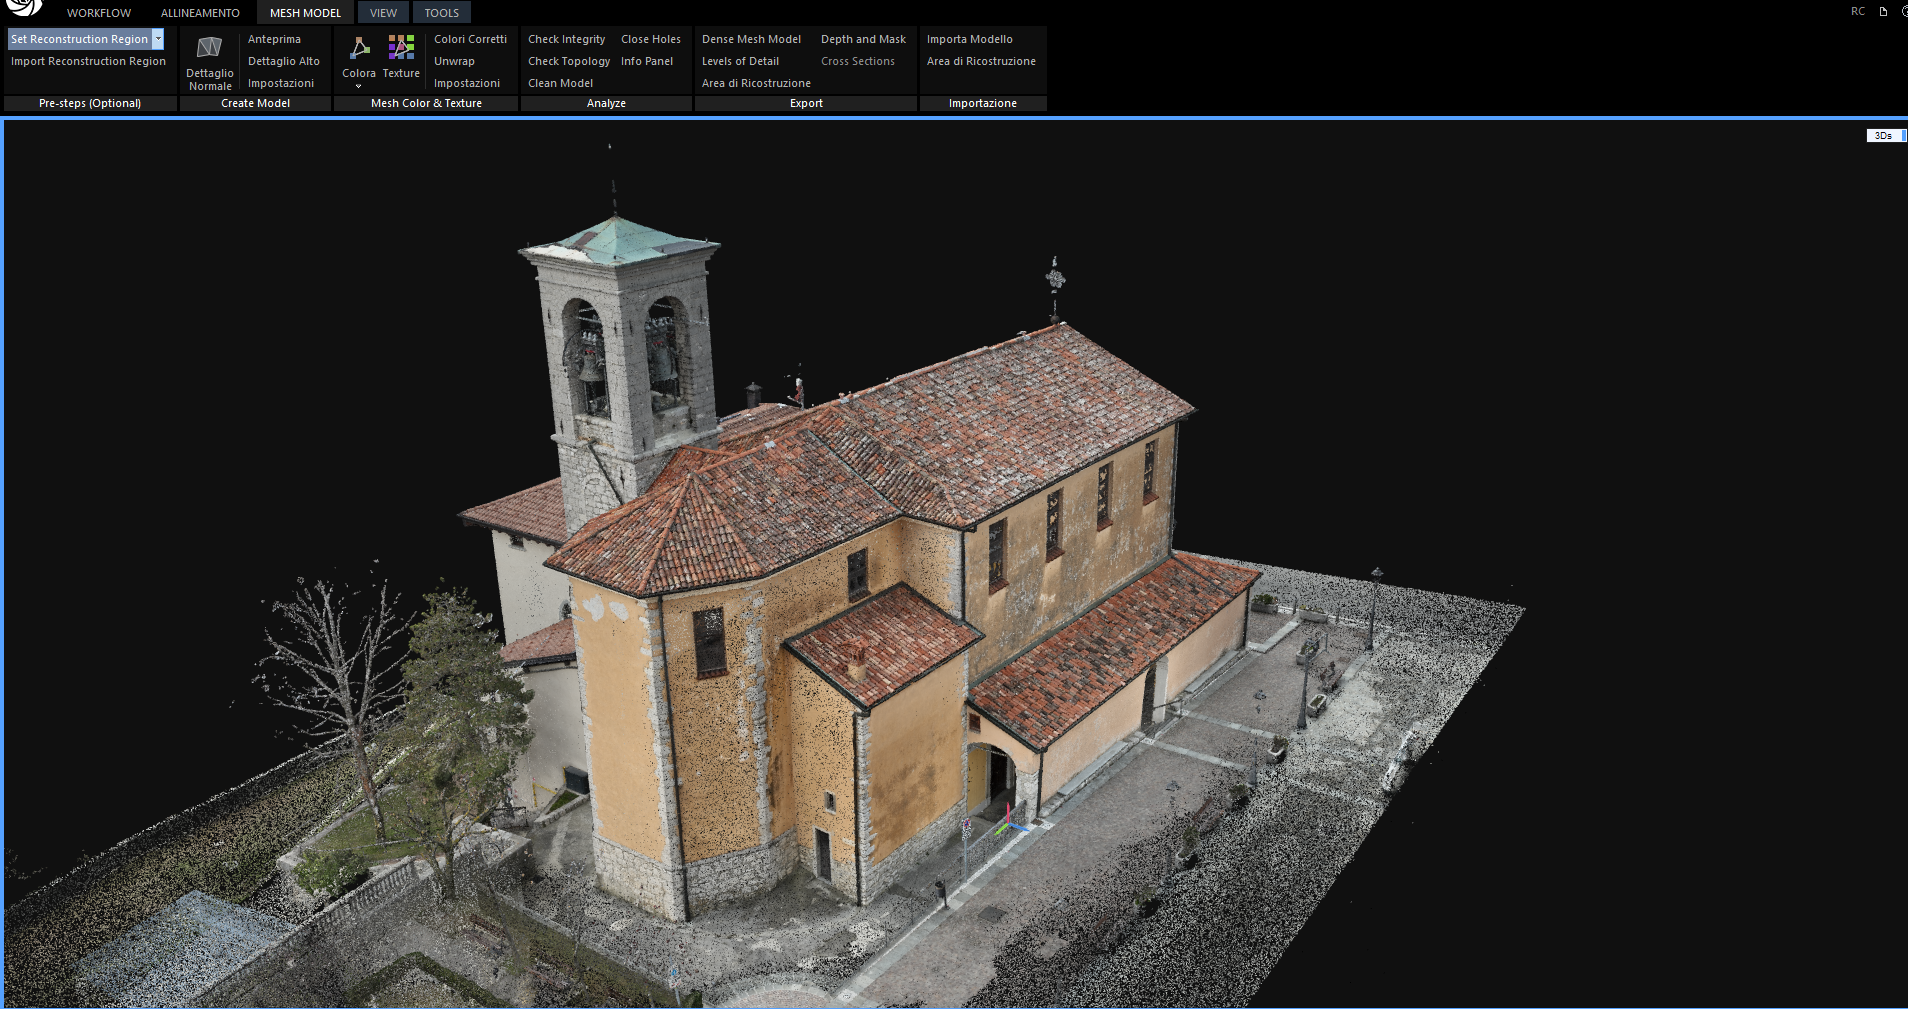Image resolution: width=1908 pixels, height=1009 pixels.
Task: Export the Dense Mesh Model
Action: [751, 39]
